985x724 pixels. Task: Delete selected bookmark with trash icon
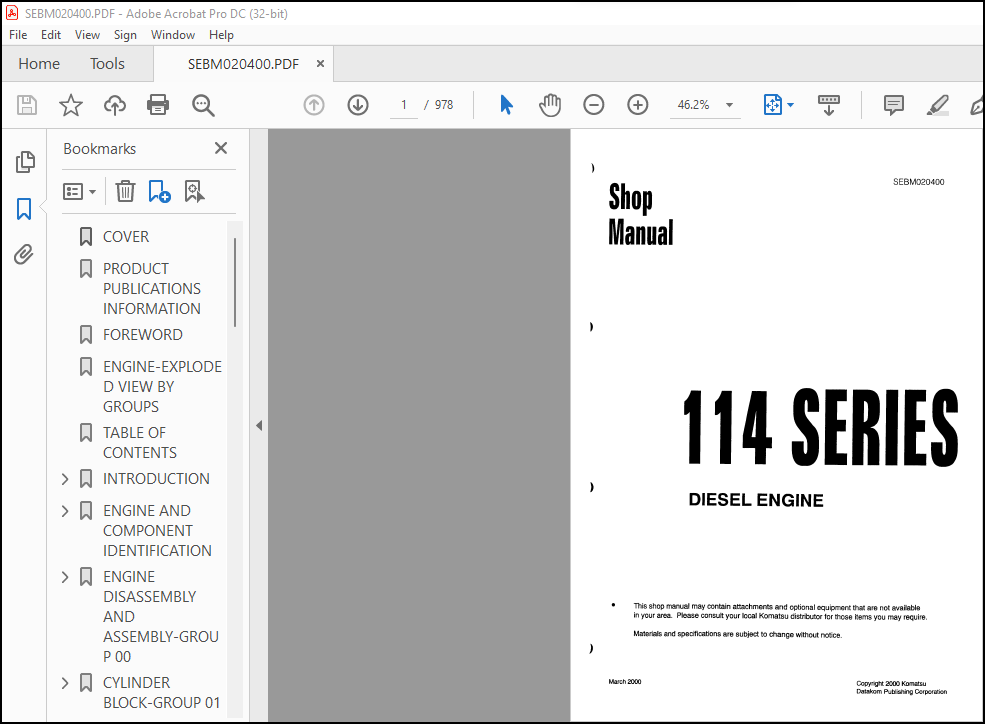(126, 192)
